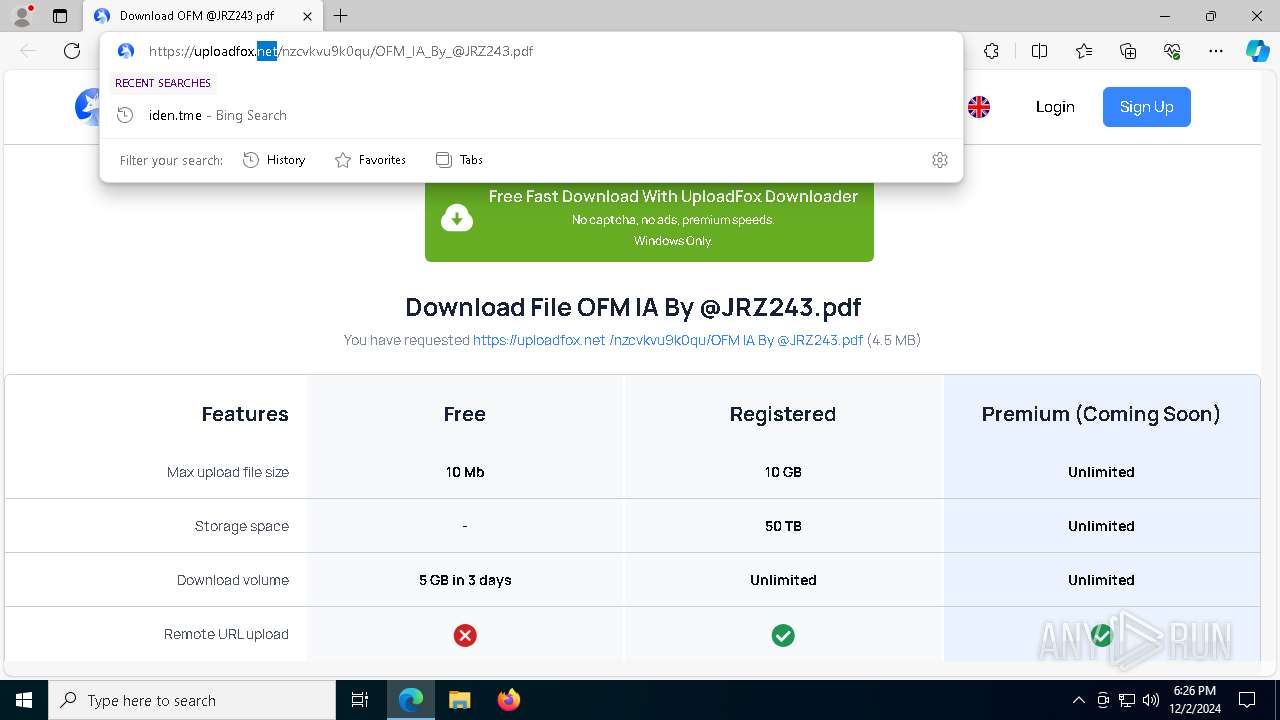The height and width of the screenshot is (720, 1280).
Task: Open Split screen icon in toolbar
Action: 1039,51
